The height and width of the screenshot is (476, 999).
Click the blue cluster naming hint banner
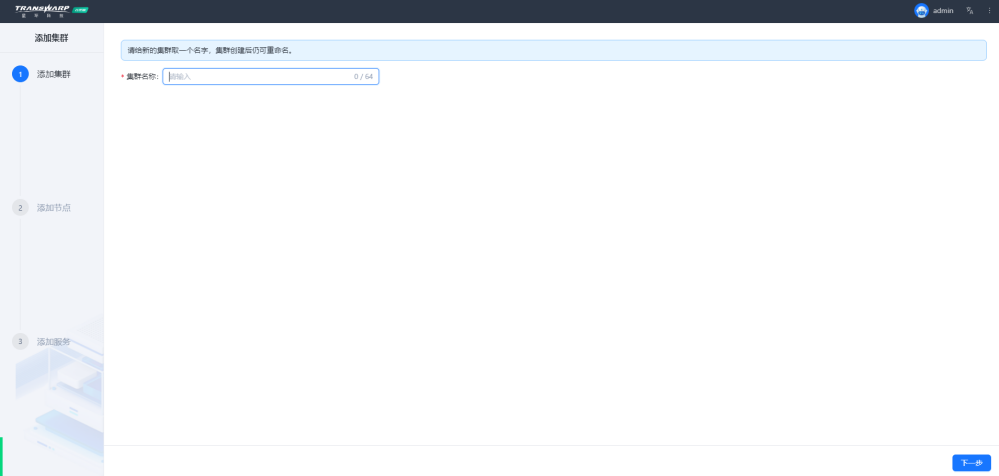pyautogui.click(x=554, y=50)
